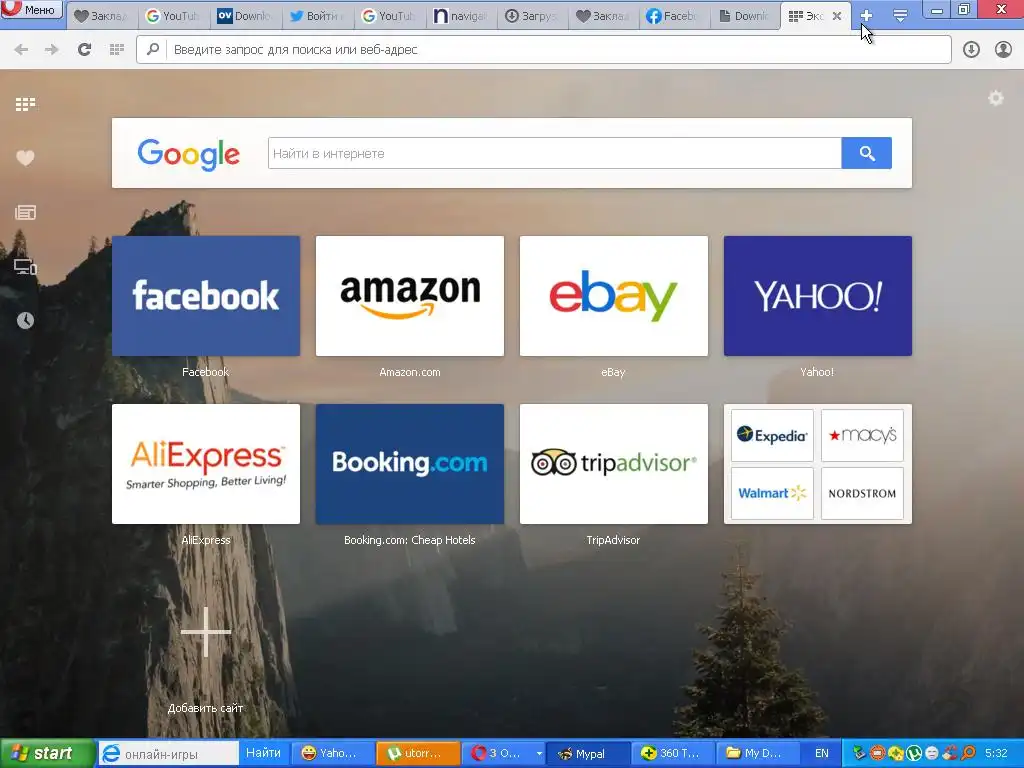Screen dimensions: 1024x768
Task: Open Mypal taskbar item
Action: pos(586,754)
